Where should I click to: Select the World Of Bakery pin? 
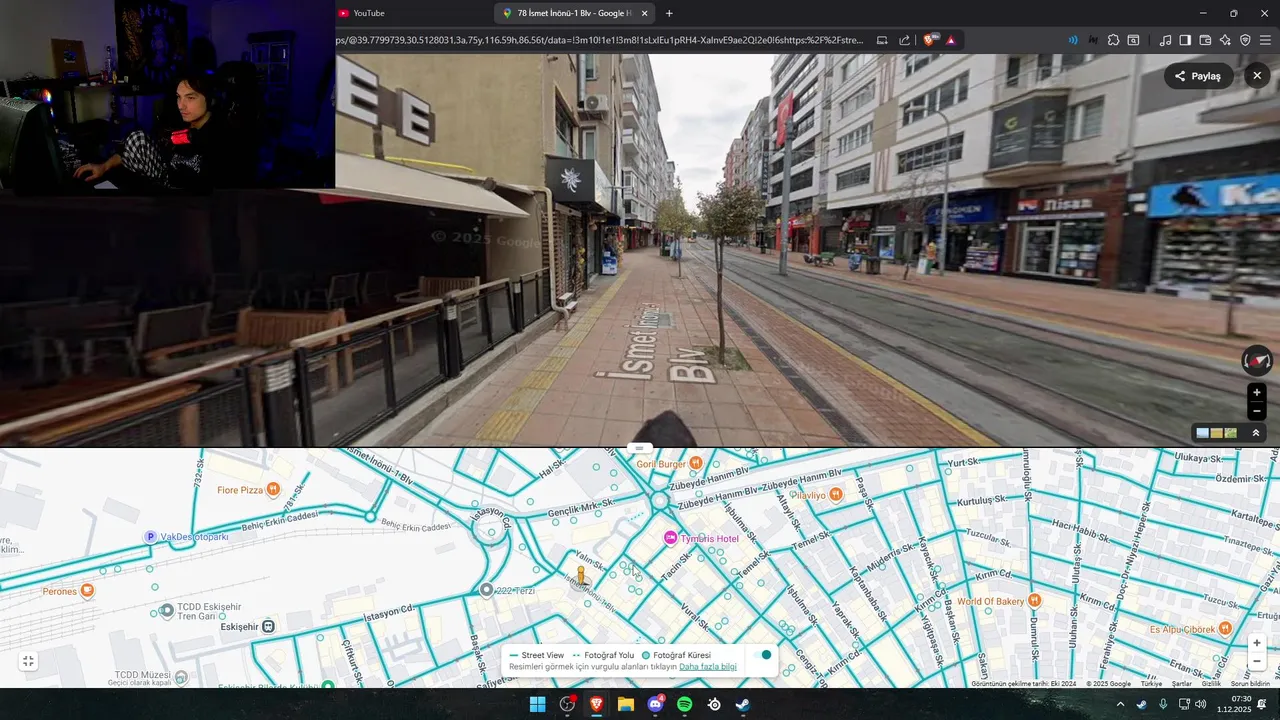(1034, 601)
